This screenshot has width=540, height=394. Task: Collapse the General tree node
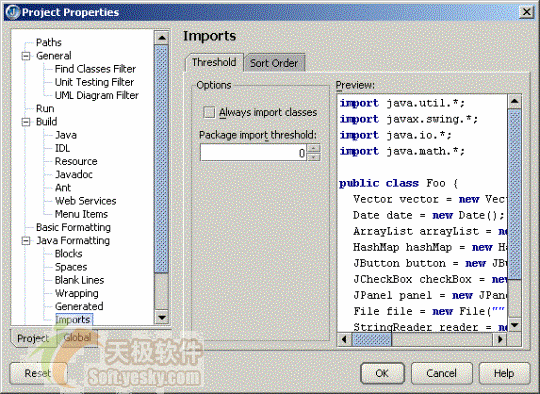click(x=26, y=56)
